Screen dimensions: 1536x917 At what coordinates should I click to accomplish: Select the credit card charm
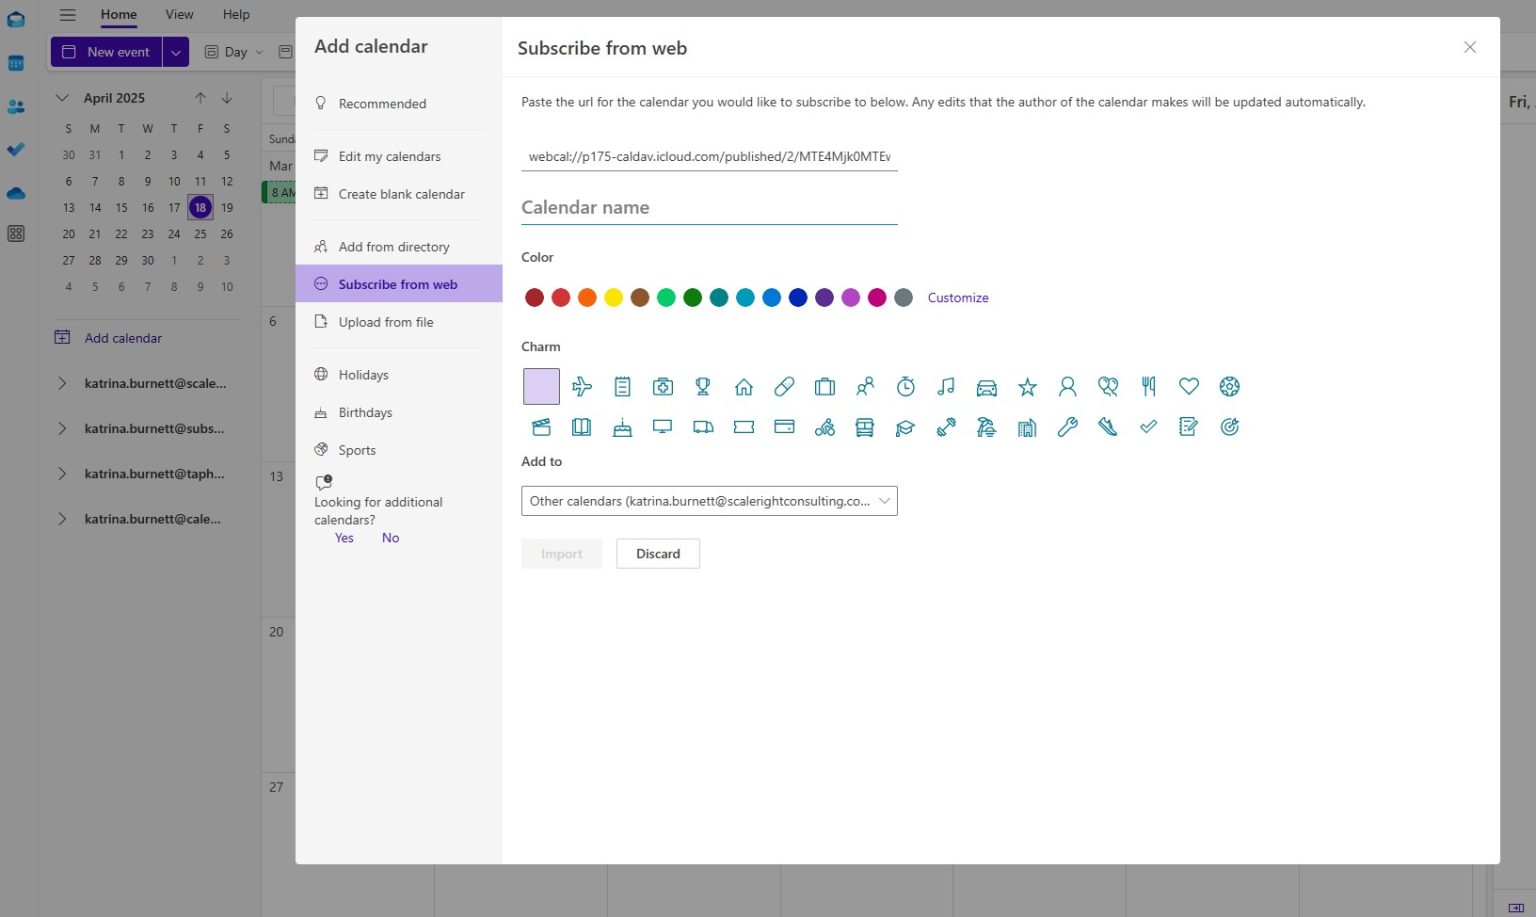(784, 427)
